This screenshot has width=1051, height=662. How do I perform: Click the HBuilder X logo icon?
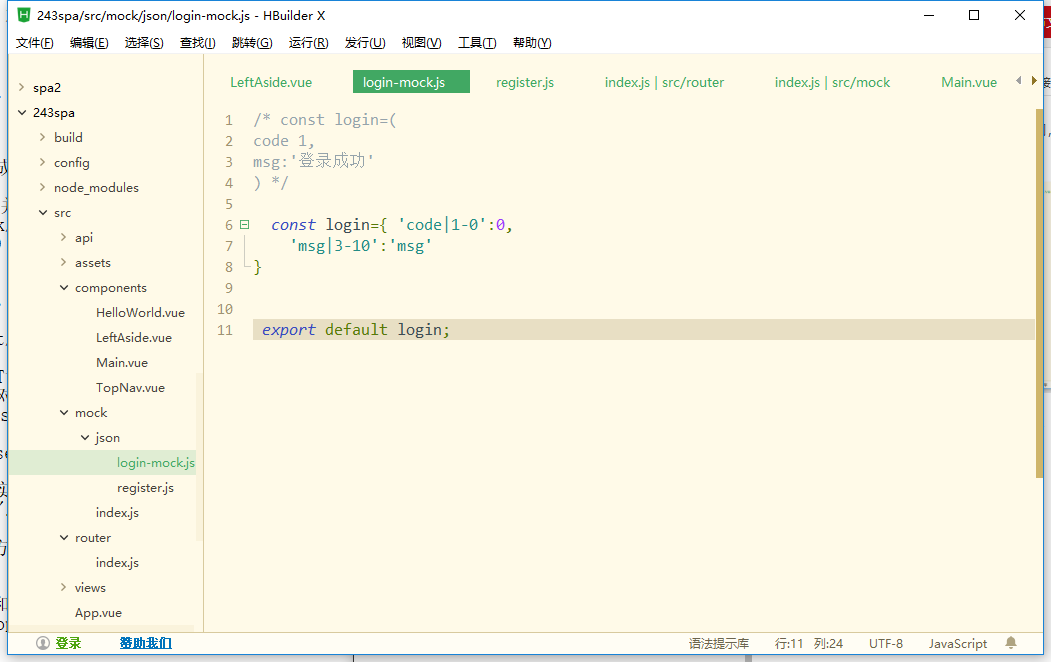23,15
